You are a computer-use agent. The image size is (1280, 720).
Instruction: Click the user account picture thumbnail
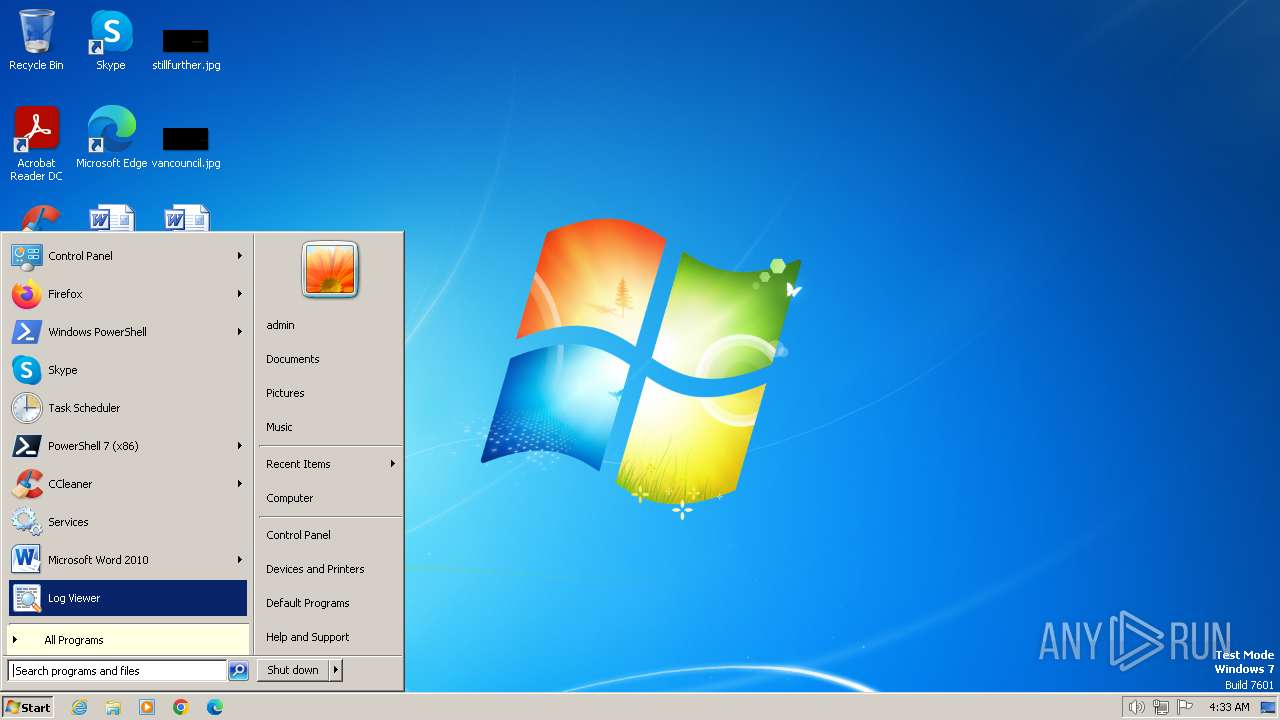[x=330, y=270]
